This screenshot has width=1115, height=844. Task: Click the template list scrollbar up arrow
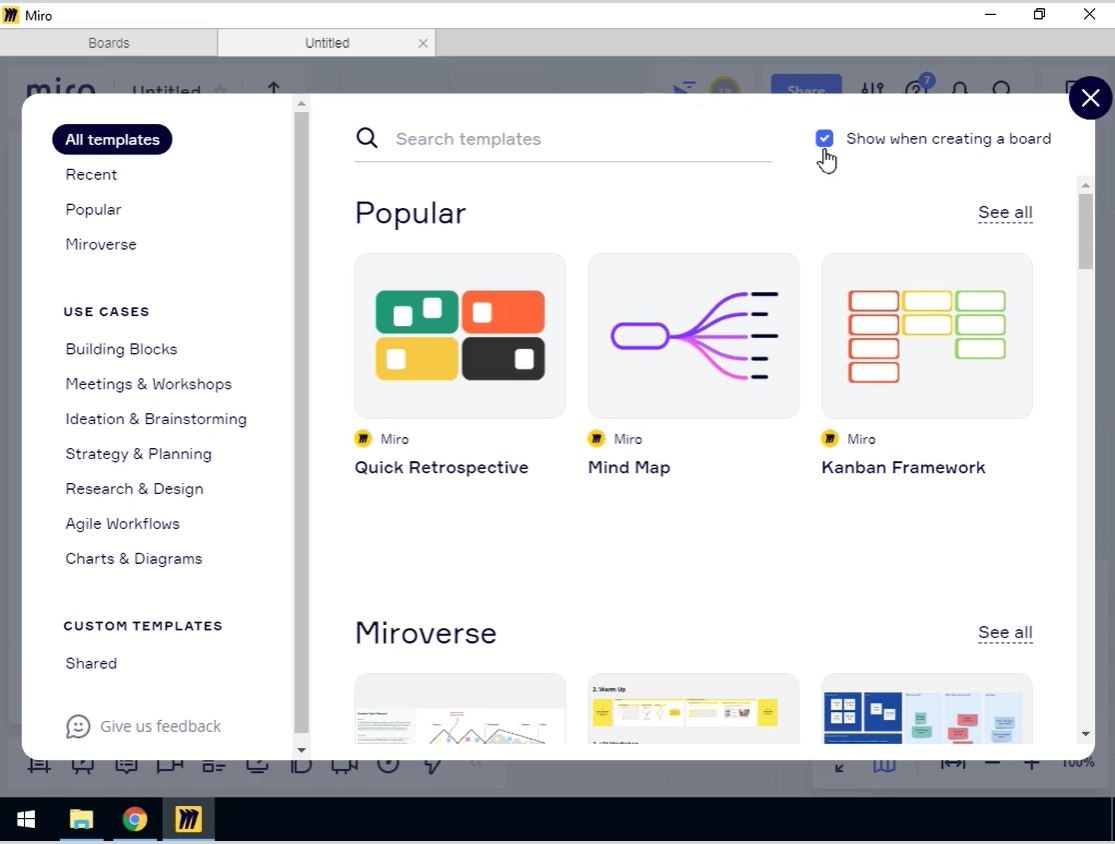(1085, 185)
